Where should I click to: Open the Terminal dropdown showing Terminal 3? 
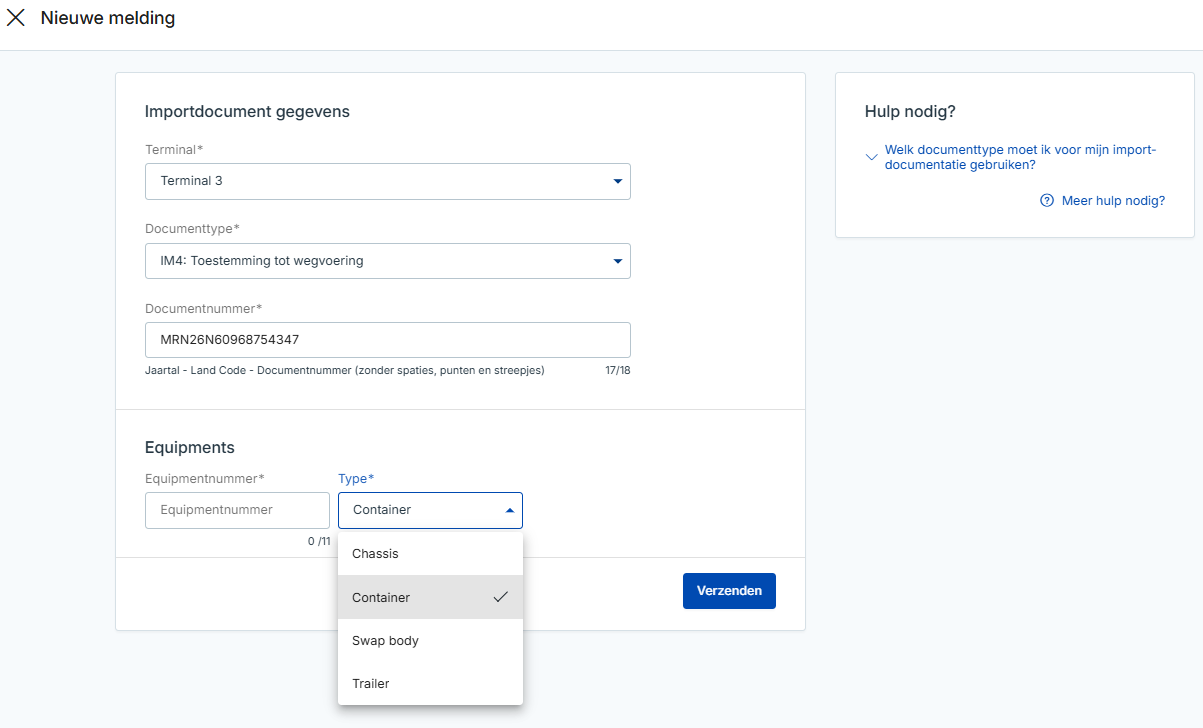pyautogui.click(x=388, y=181)
